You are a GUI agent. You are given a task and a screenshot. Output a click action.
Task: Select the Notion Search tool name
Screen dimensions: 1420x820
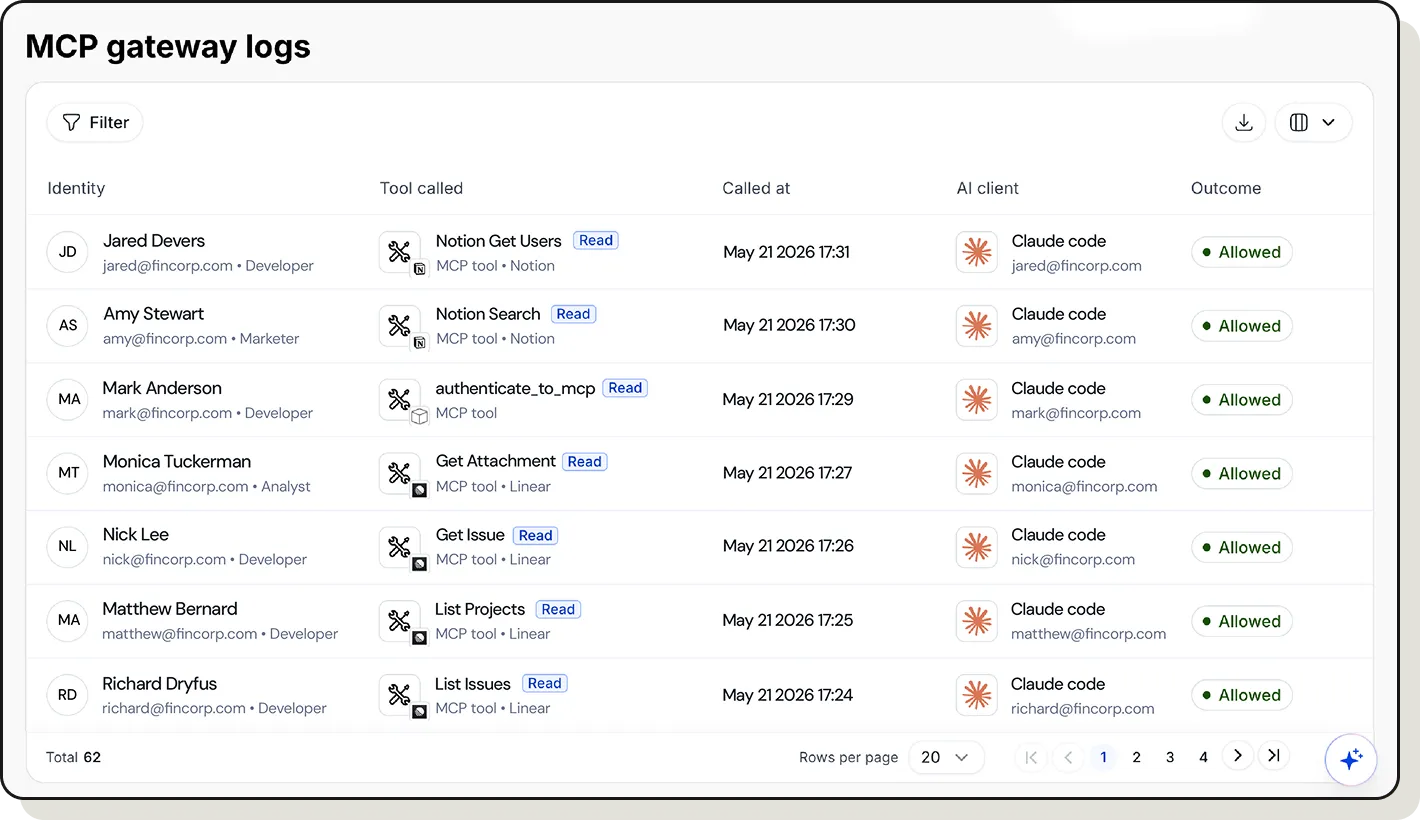pyautogui.click(x=488, y=314)
